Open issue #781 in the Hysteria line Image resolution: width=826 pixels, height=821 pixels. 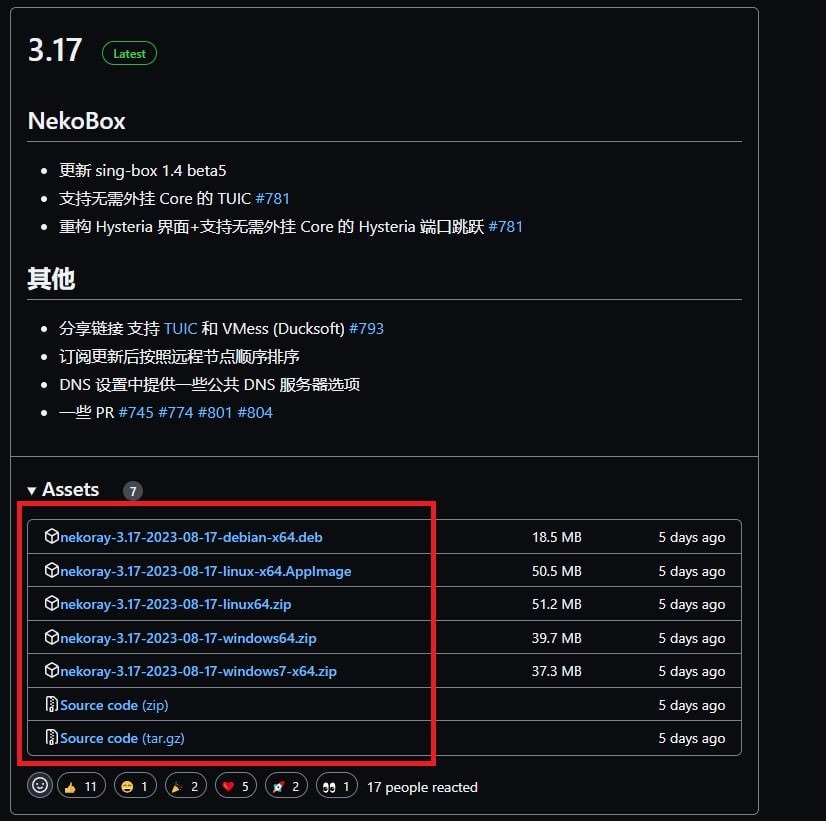[x=505, y=226]
